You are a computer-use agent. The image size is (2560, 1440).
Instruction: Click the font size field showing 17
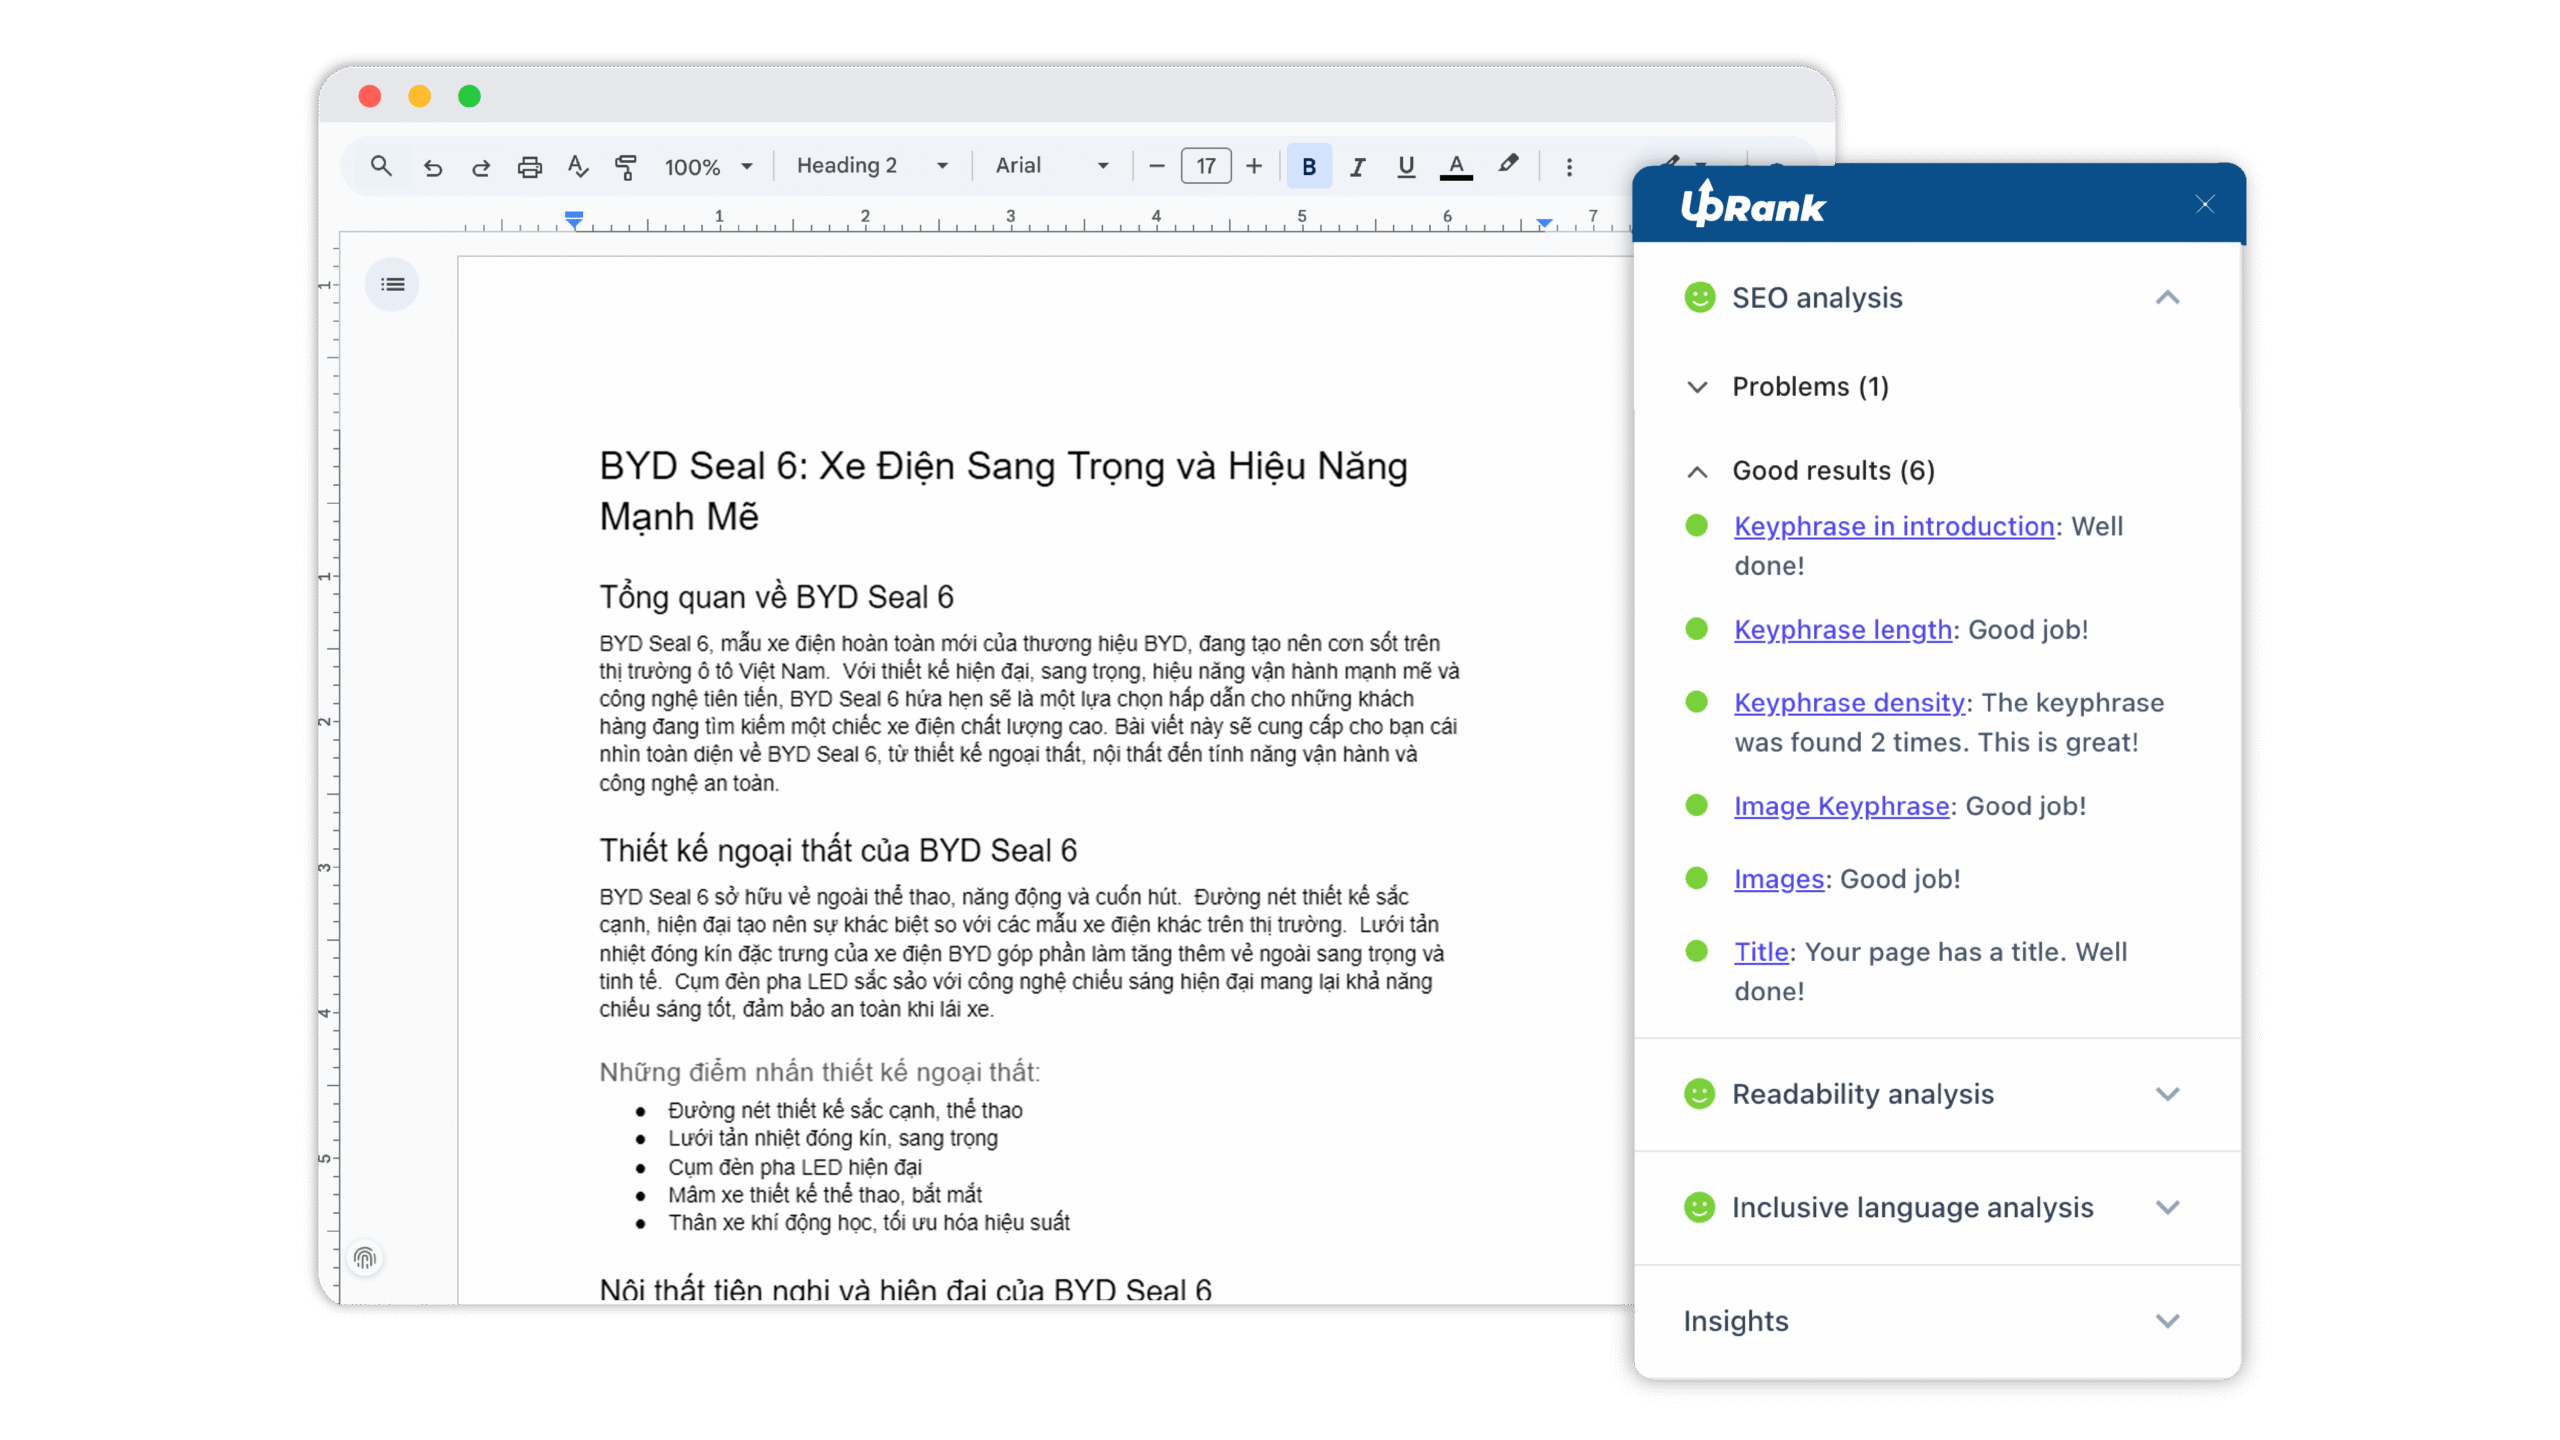point(1206,166)
